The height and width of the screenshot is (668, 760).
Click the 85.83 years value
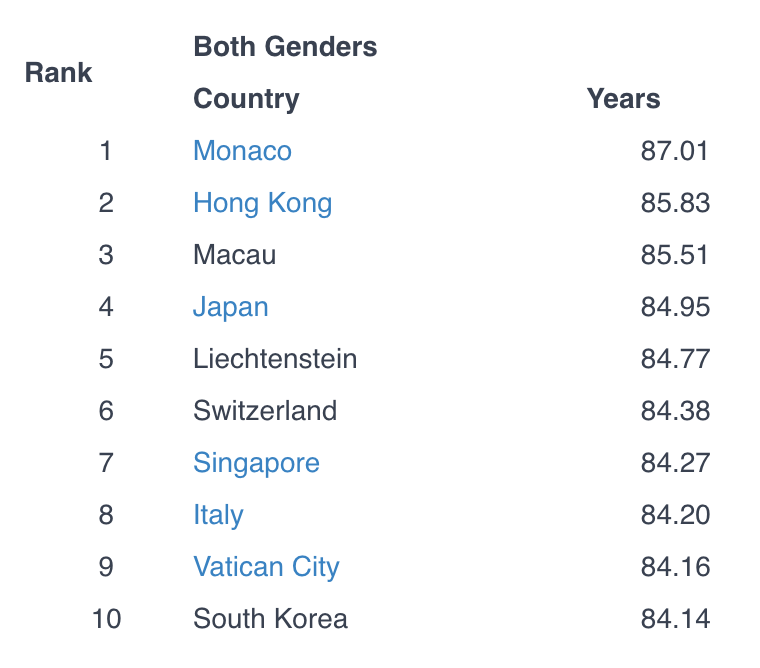click(x=675, y=203)
